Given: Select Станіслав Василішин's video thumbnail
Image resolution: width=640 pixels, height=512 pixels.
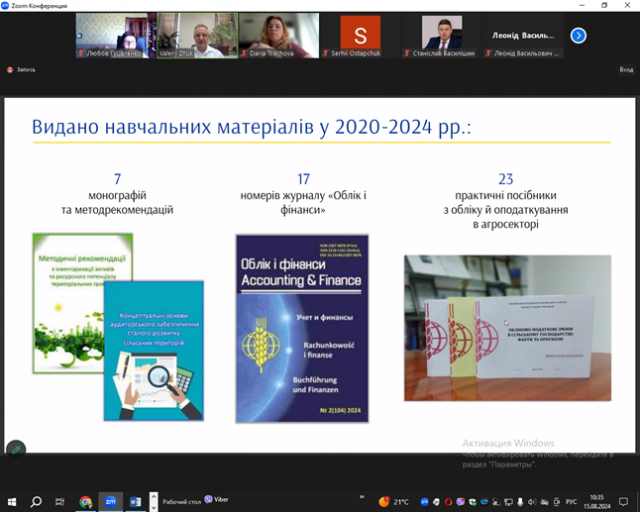Looking at the screenshot, I should click(x=442, y=35).
